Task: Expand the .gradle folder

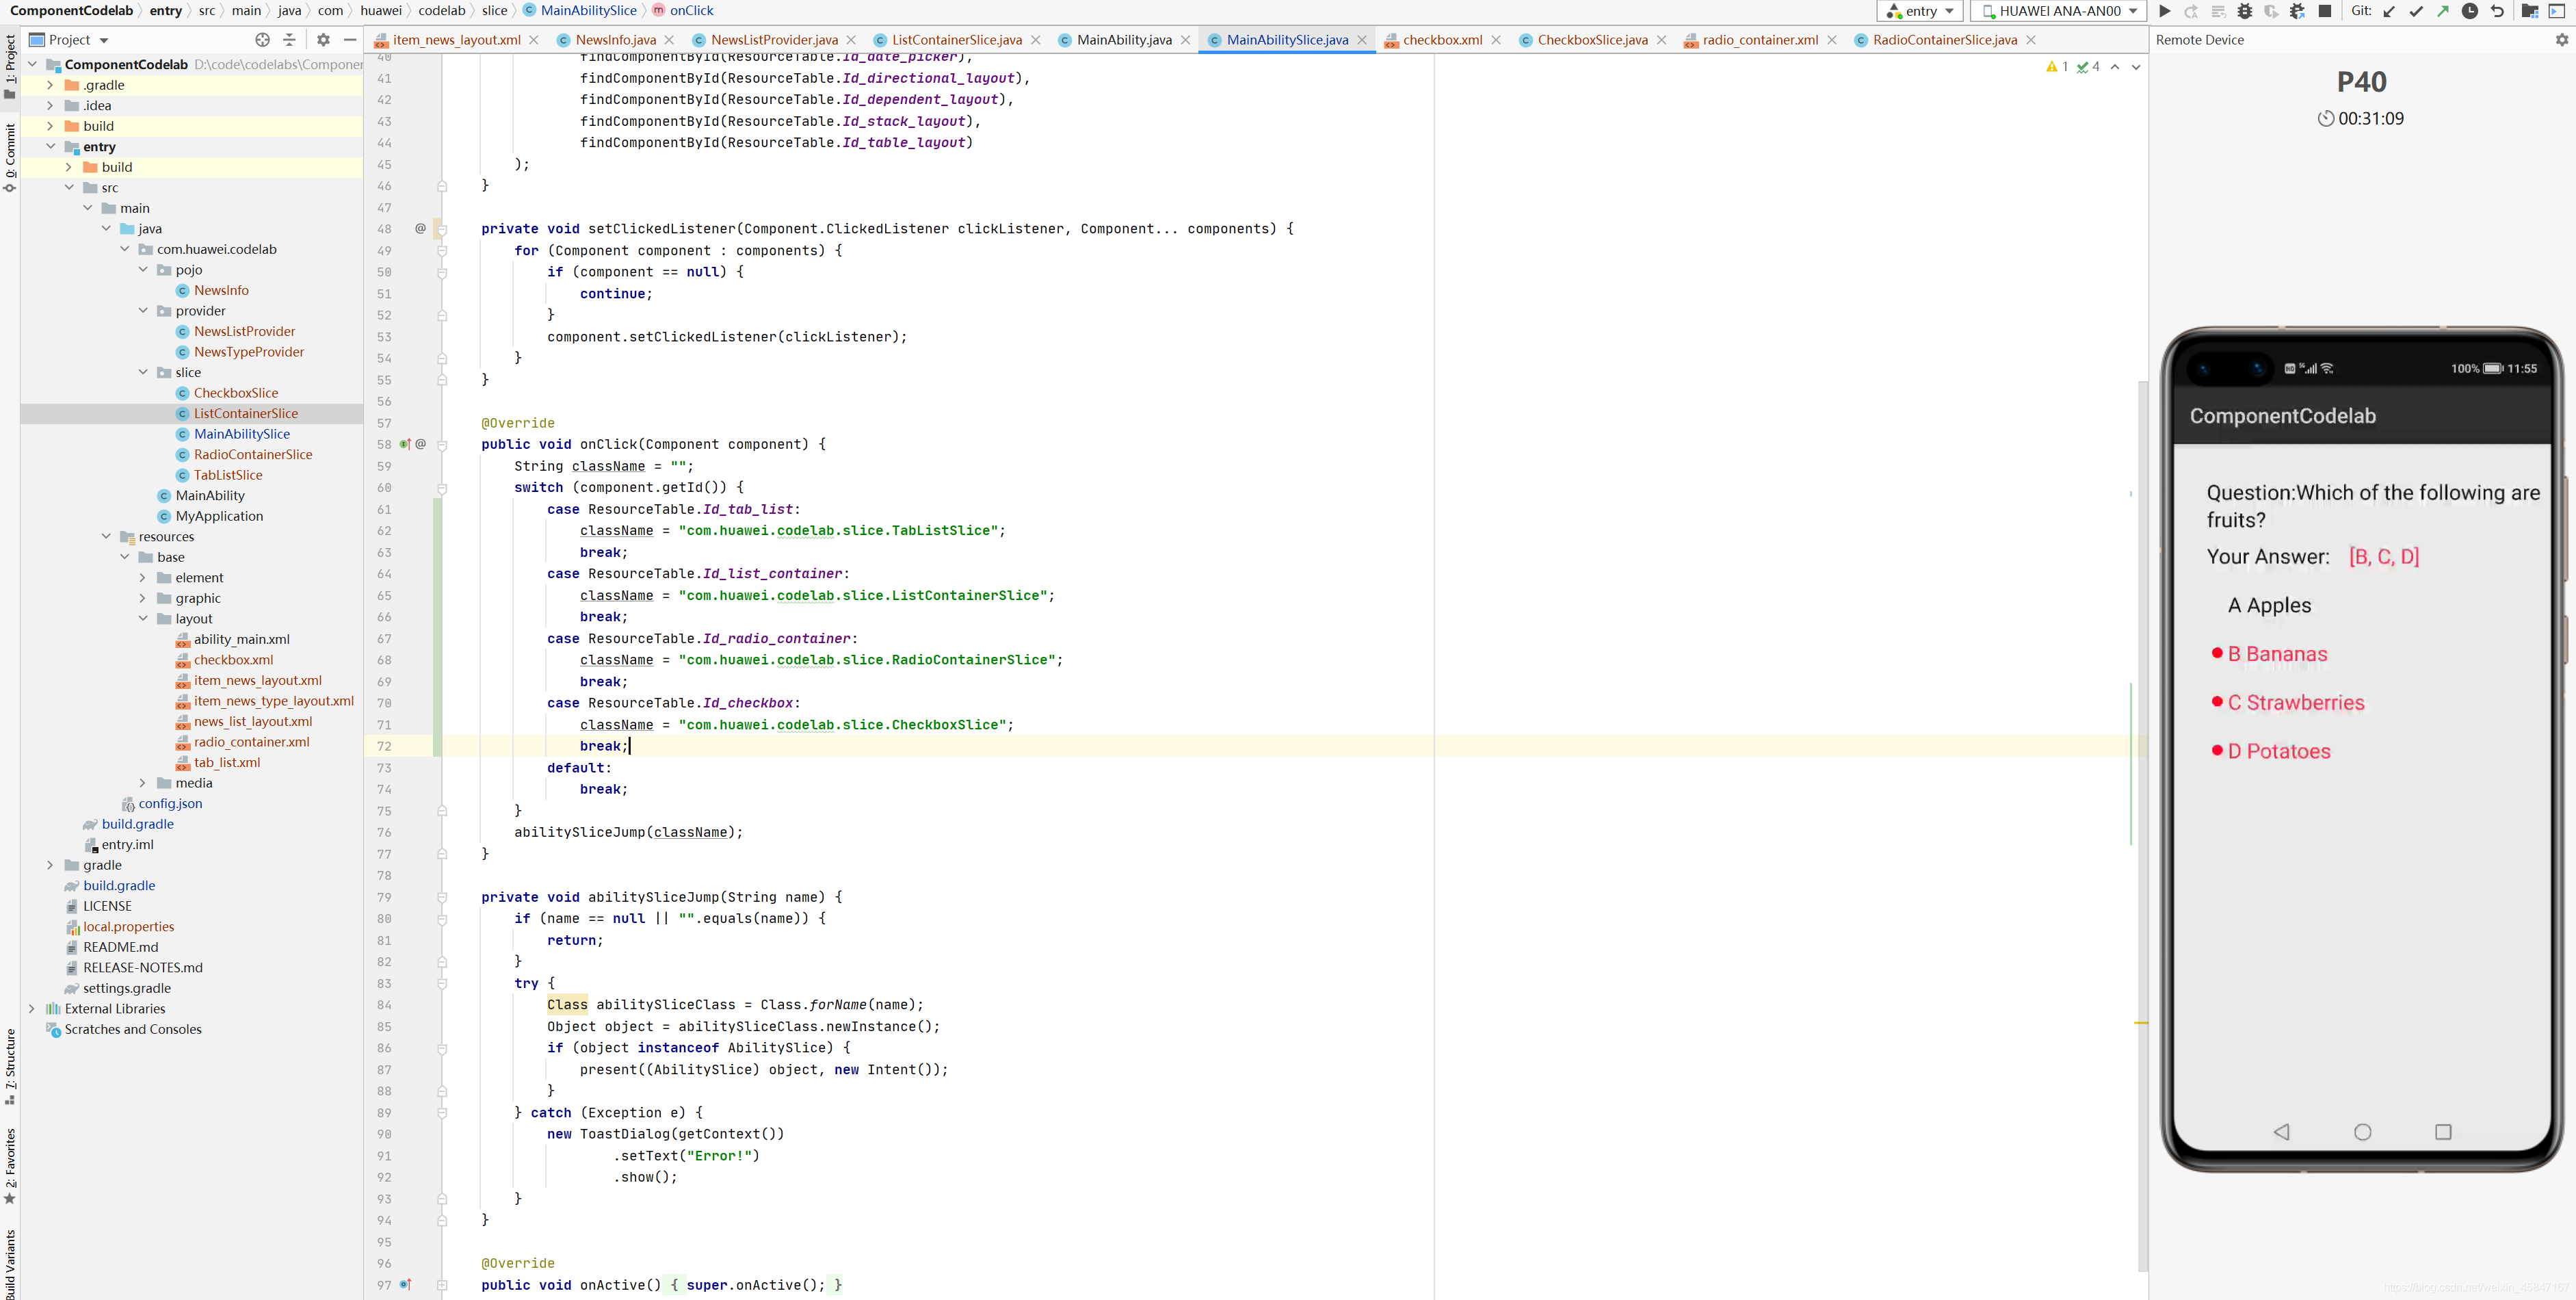Action: (x=50, y=85)
